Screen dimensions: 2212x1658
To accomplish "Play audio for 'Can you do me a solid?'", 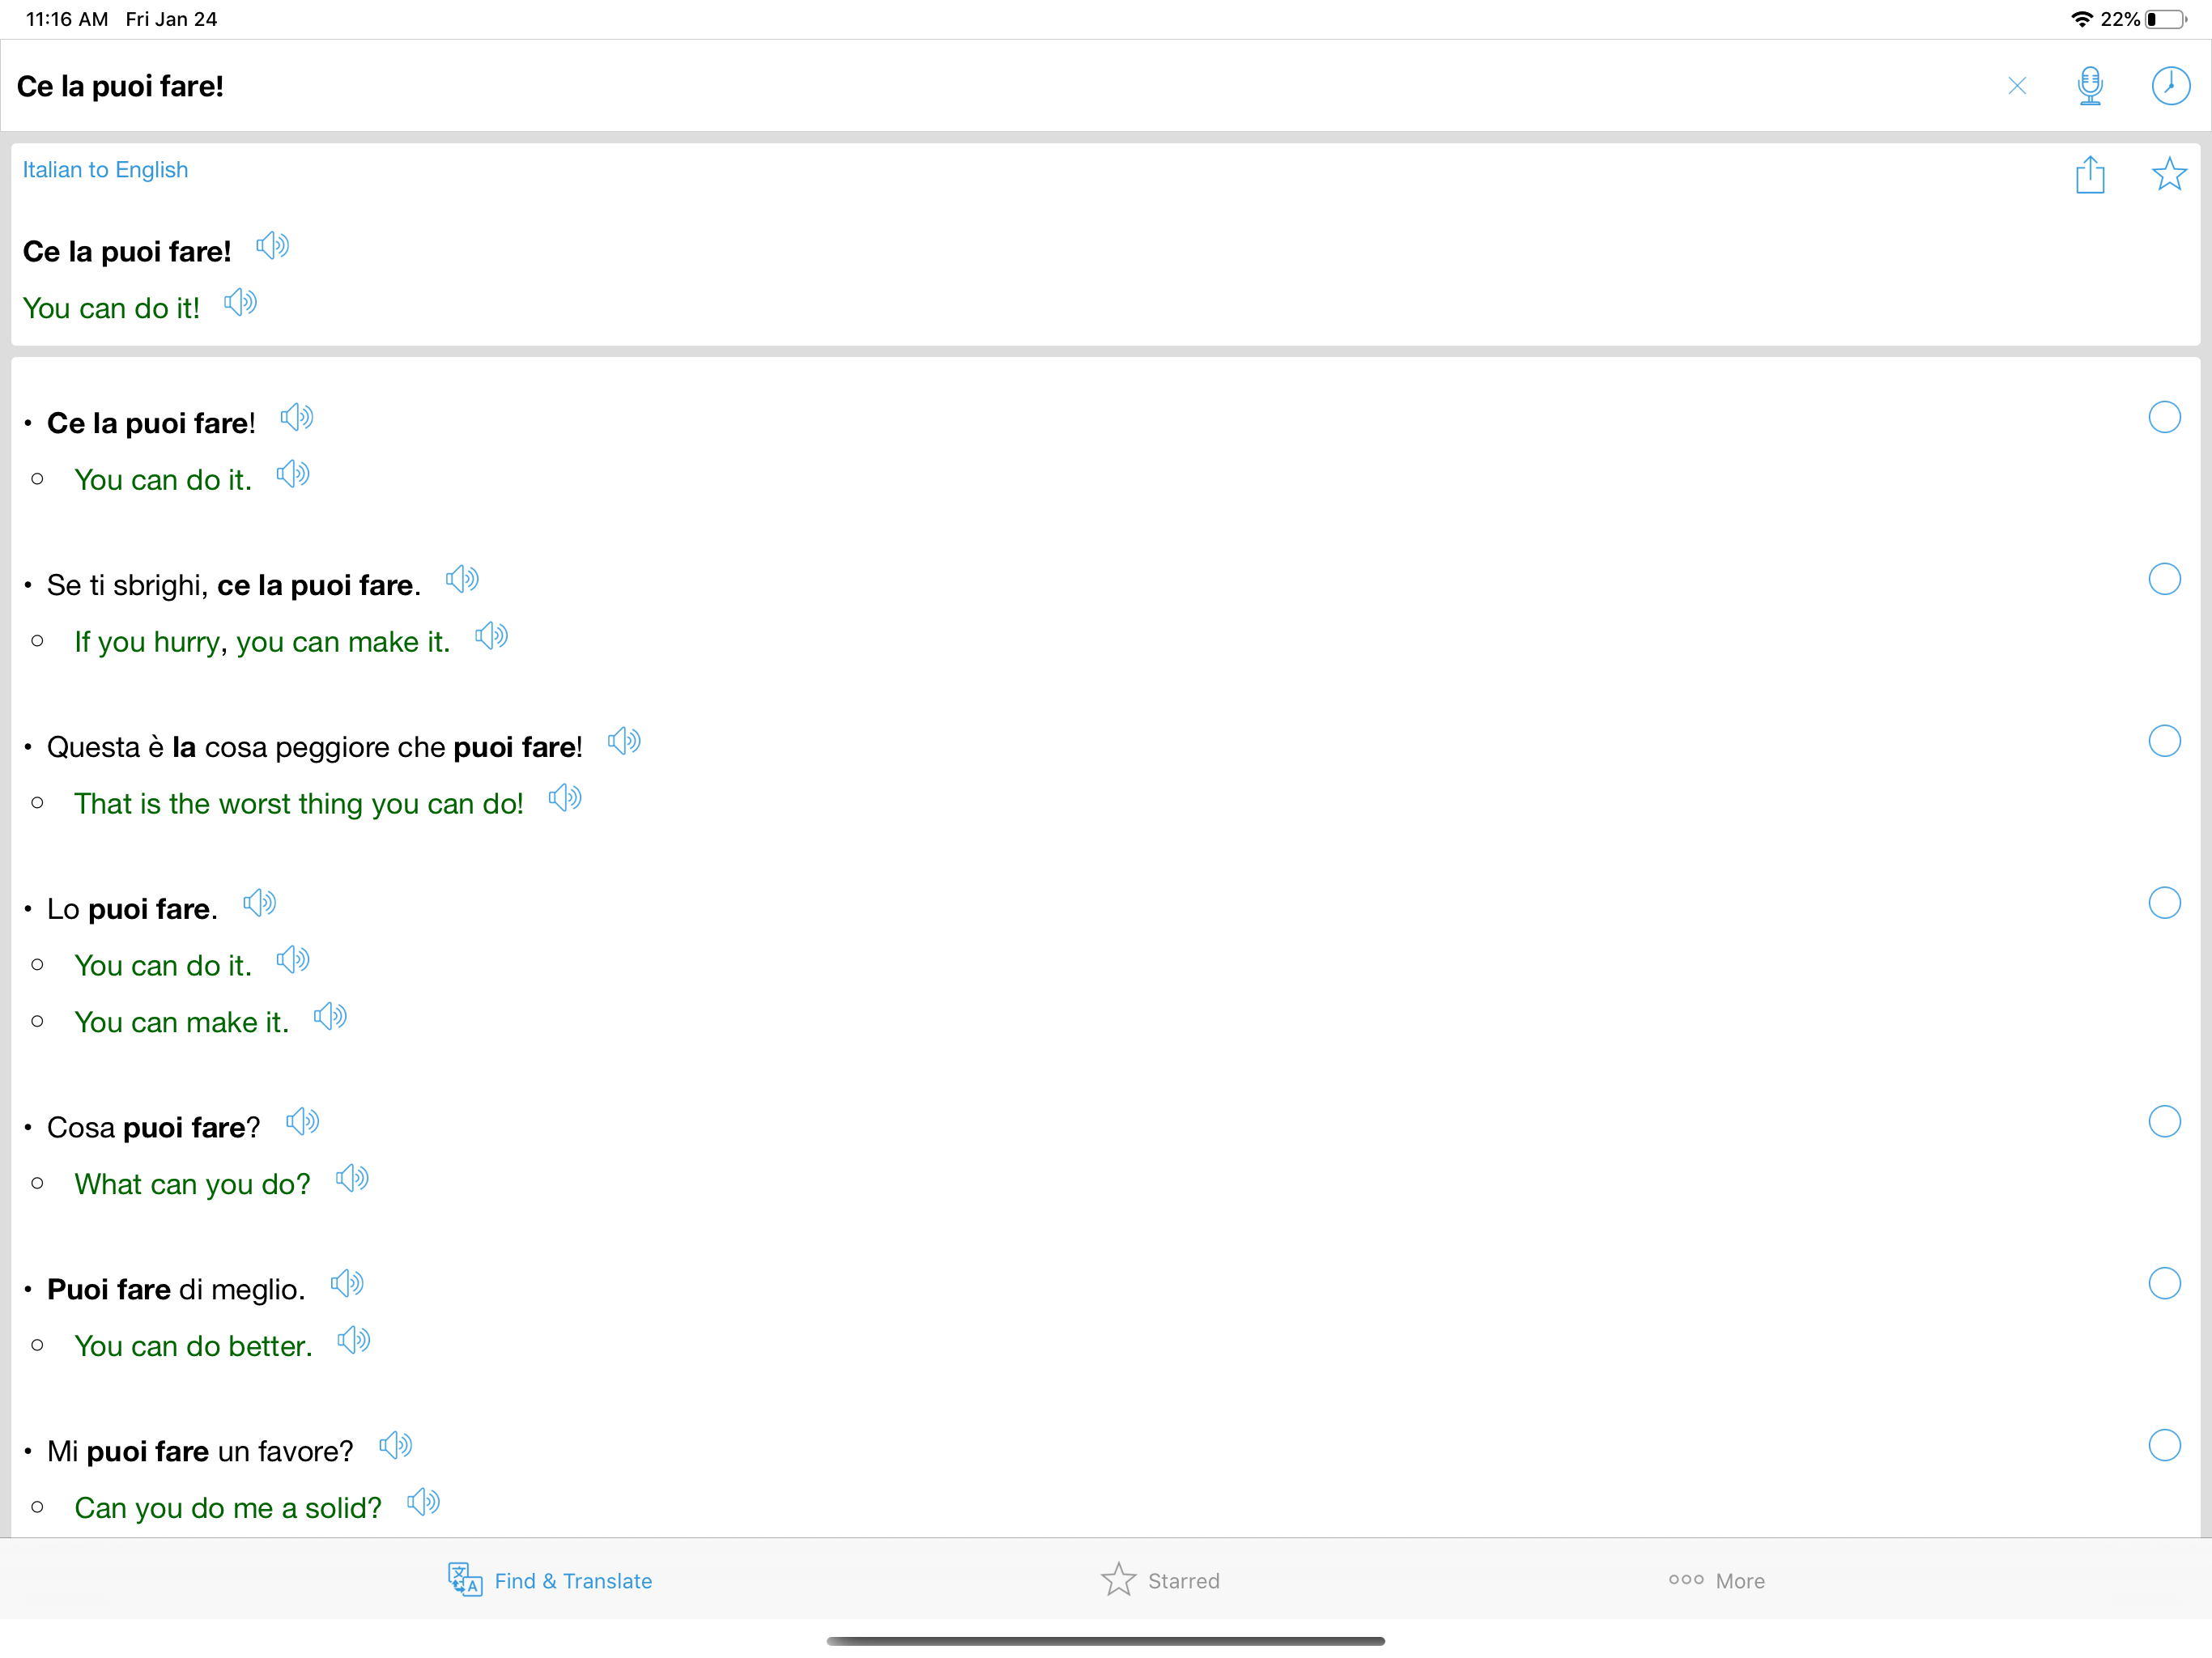I will (x=423, y=1503).
